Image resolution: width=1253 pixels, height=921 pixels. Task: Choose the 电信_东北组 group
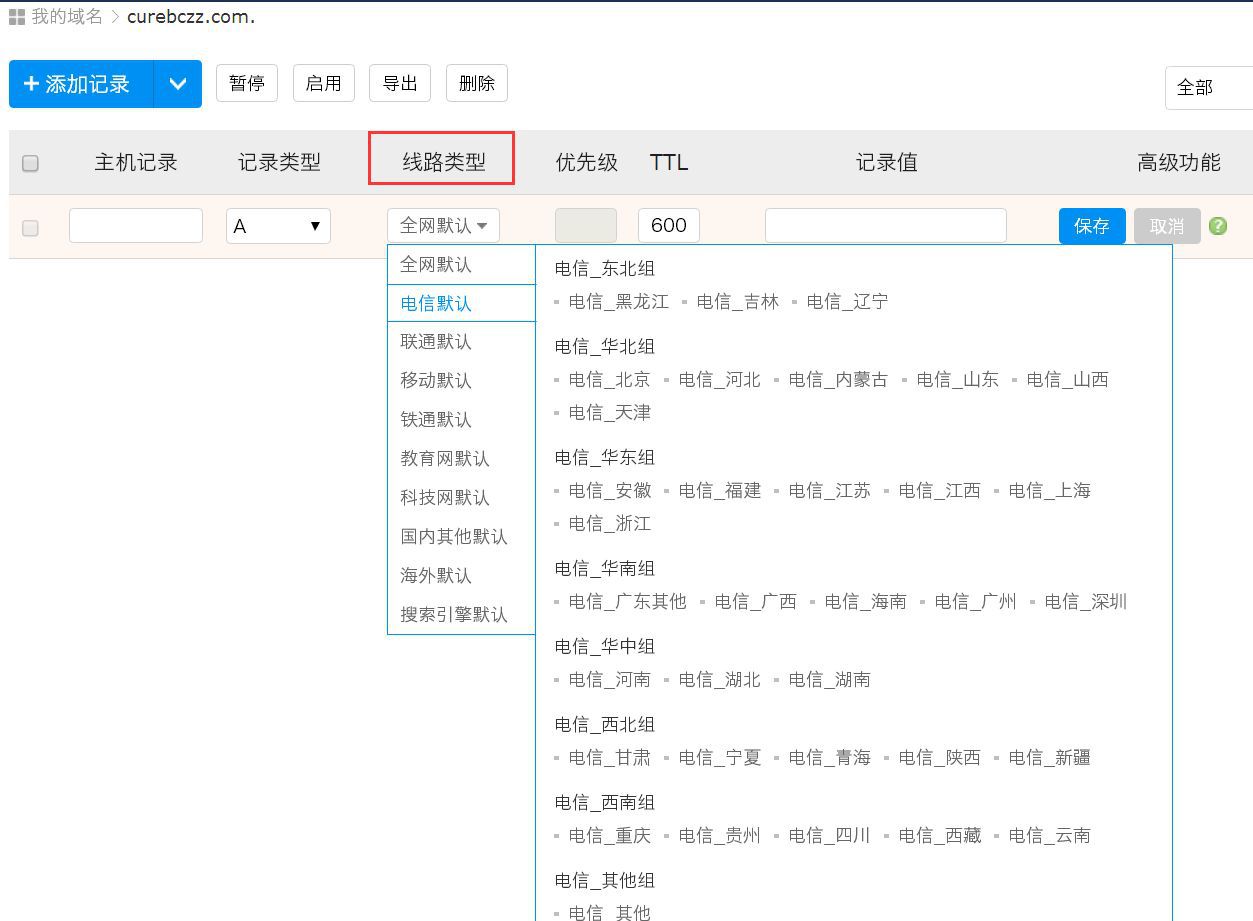pyautogui.click(x=605, y=269)
